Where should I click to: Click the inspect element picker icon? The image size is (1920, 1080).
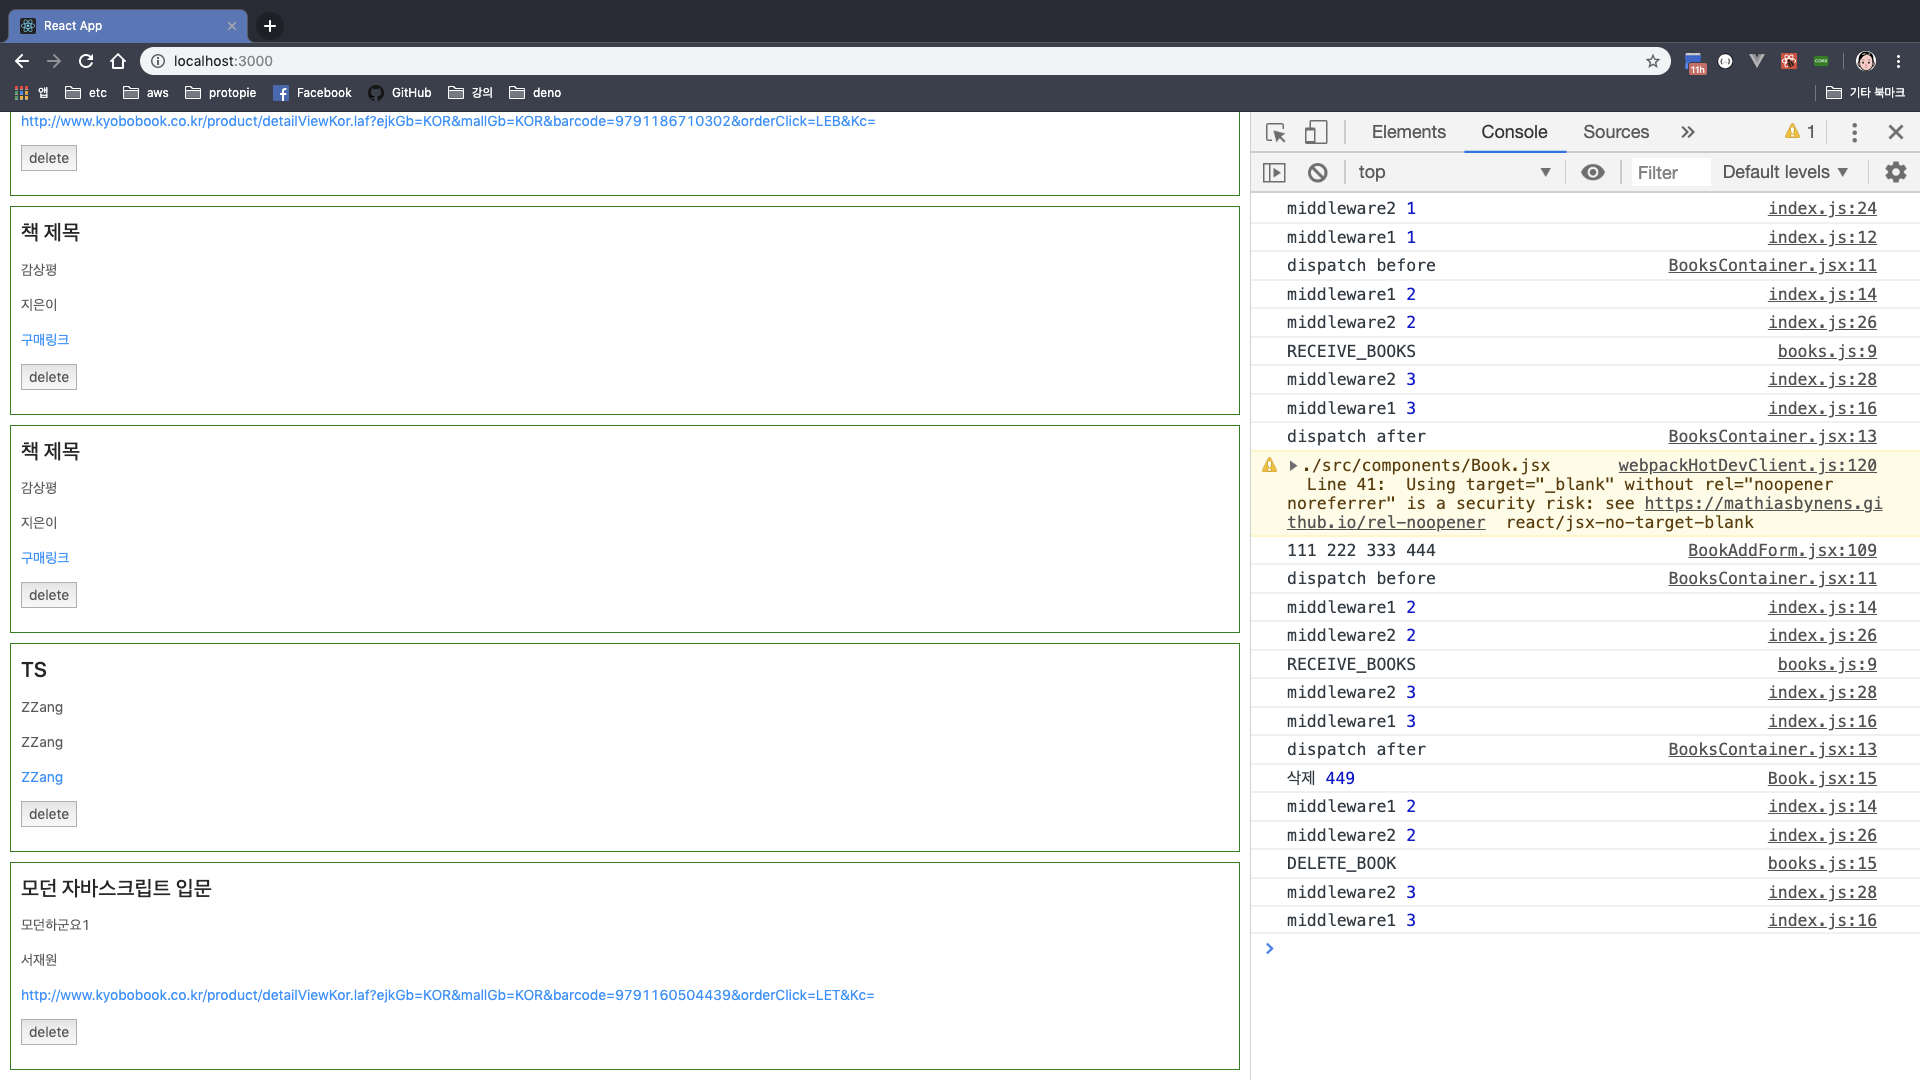pyautogui.click(x=1276, y=132)
